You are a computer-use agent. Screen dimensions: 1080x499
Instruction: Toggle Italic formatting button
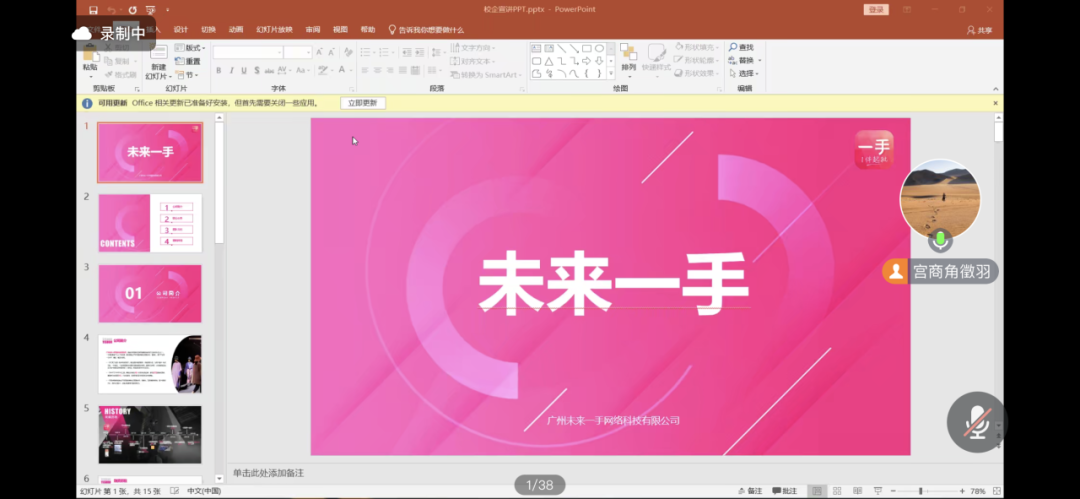coord(231,70)
